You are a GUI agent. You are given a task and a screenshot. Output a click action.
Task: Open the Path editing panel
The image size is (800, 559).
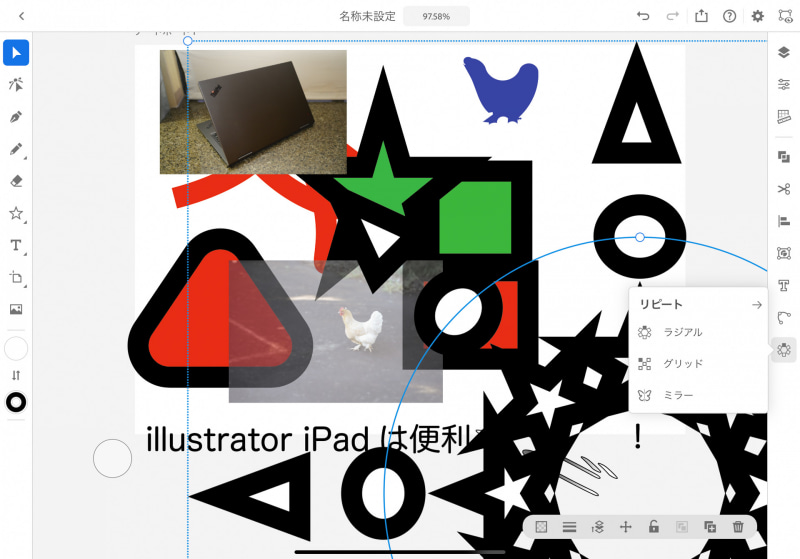pyautogui.click(x=784, y=318)
